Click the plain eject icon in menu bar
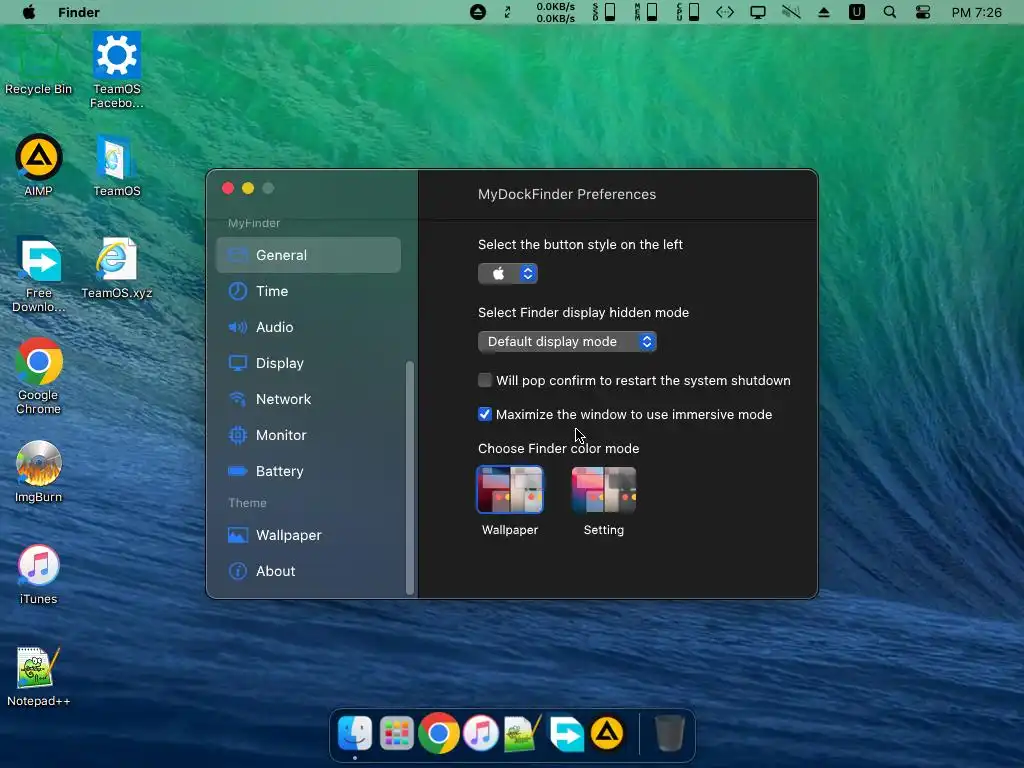 pos(824,12)
